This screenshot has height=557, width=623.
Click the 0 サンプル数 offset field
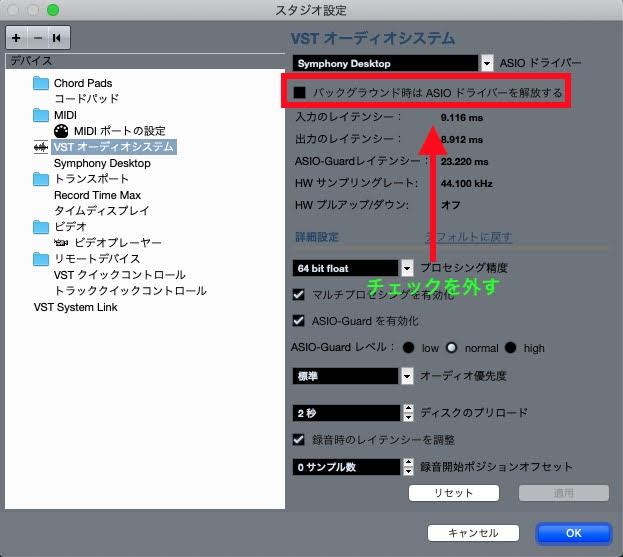coord(346,467)
